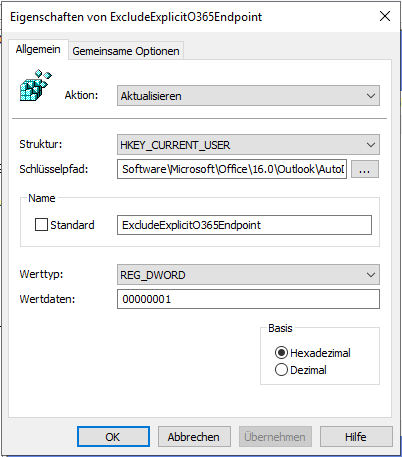Screen dimensions: 402x457
Task: Switch to the Allgemein tab
Action: click(38, 49)
